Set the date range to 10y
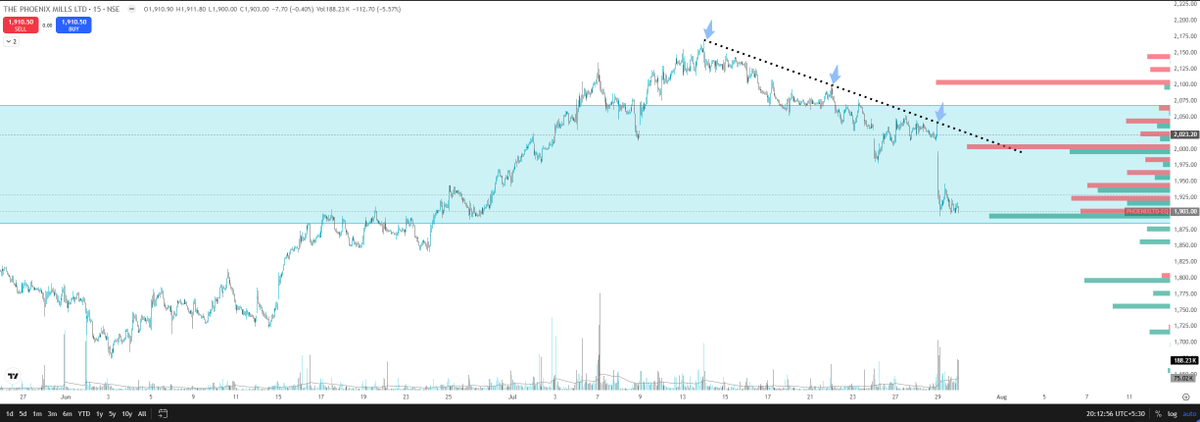The width and height of the screenshot is (1200, 422). click(126, 413)
